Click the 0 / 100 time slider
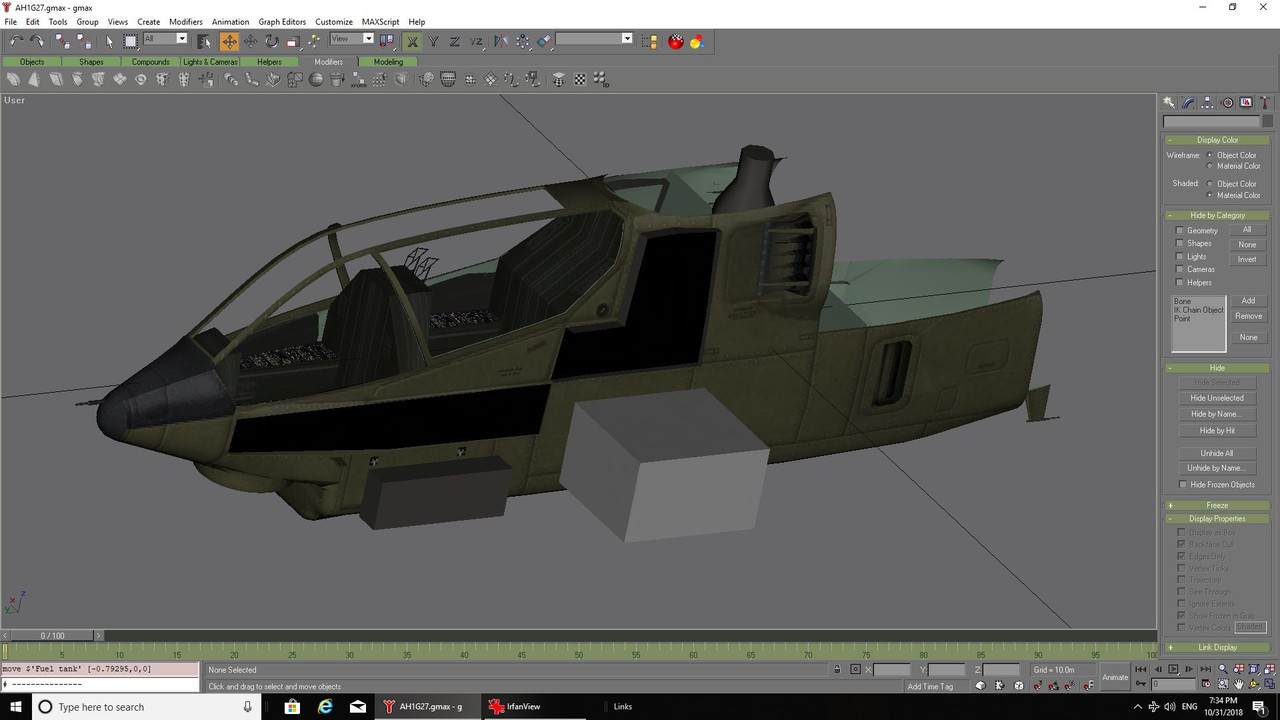1280x720 pixels. [52, 635]
